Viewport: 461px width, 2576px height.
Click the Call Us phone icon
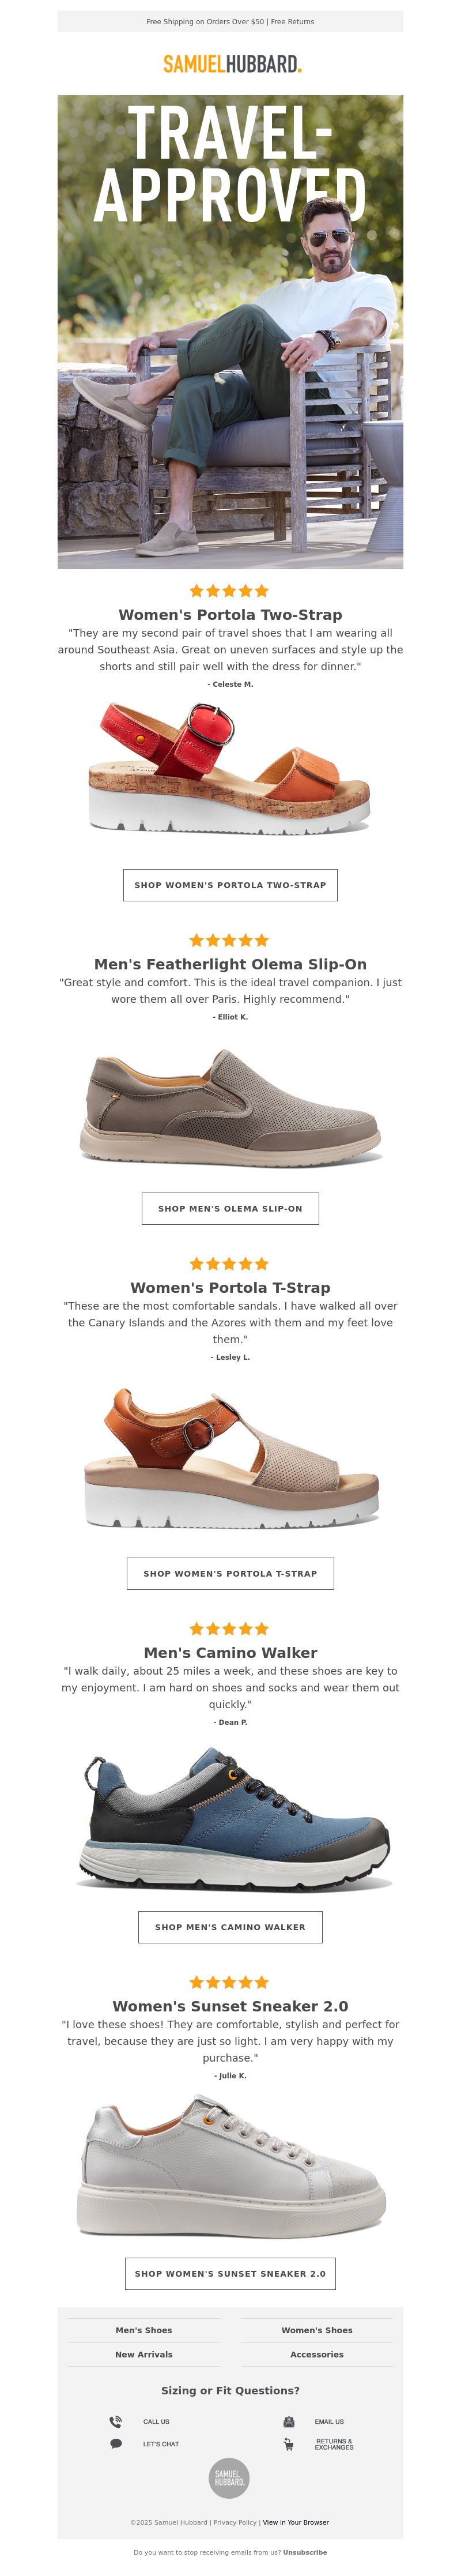tap(115, 2422)
